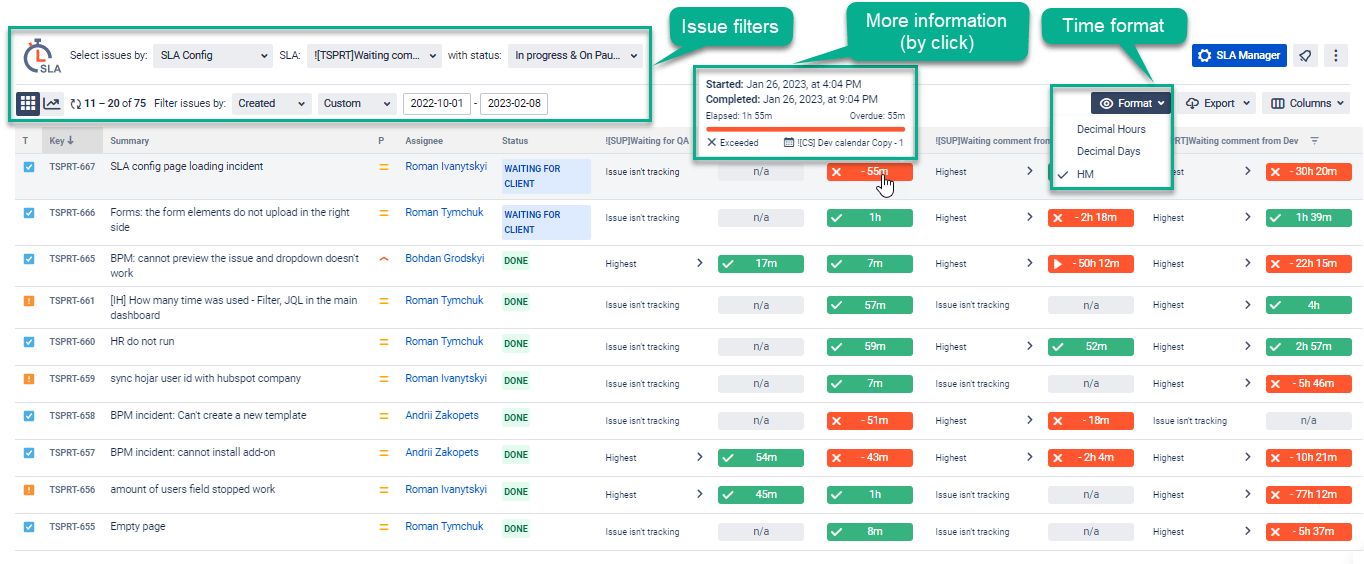The width and height of the screenshot is (1364, 564).
Task: Click the start date field 2022-10-01
Action: click(x=437, y=103)
